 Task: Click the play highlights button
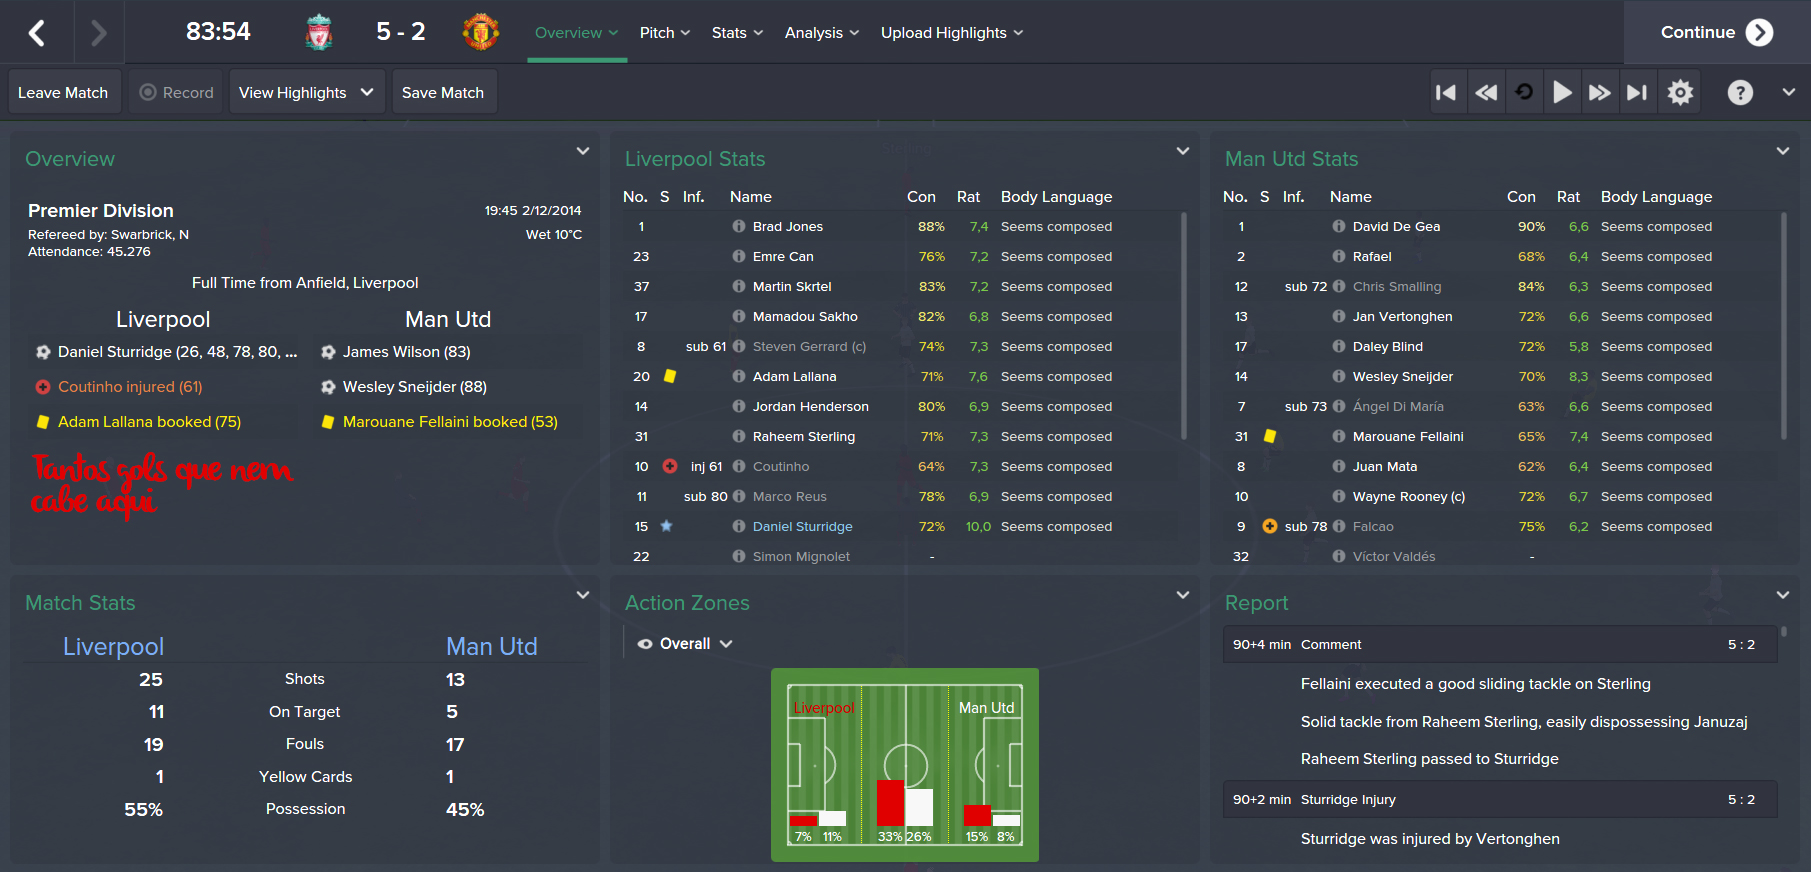1561,93
